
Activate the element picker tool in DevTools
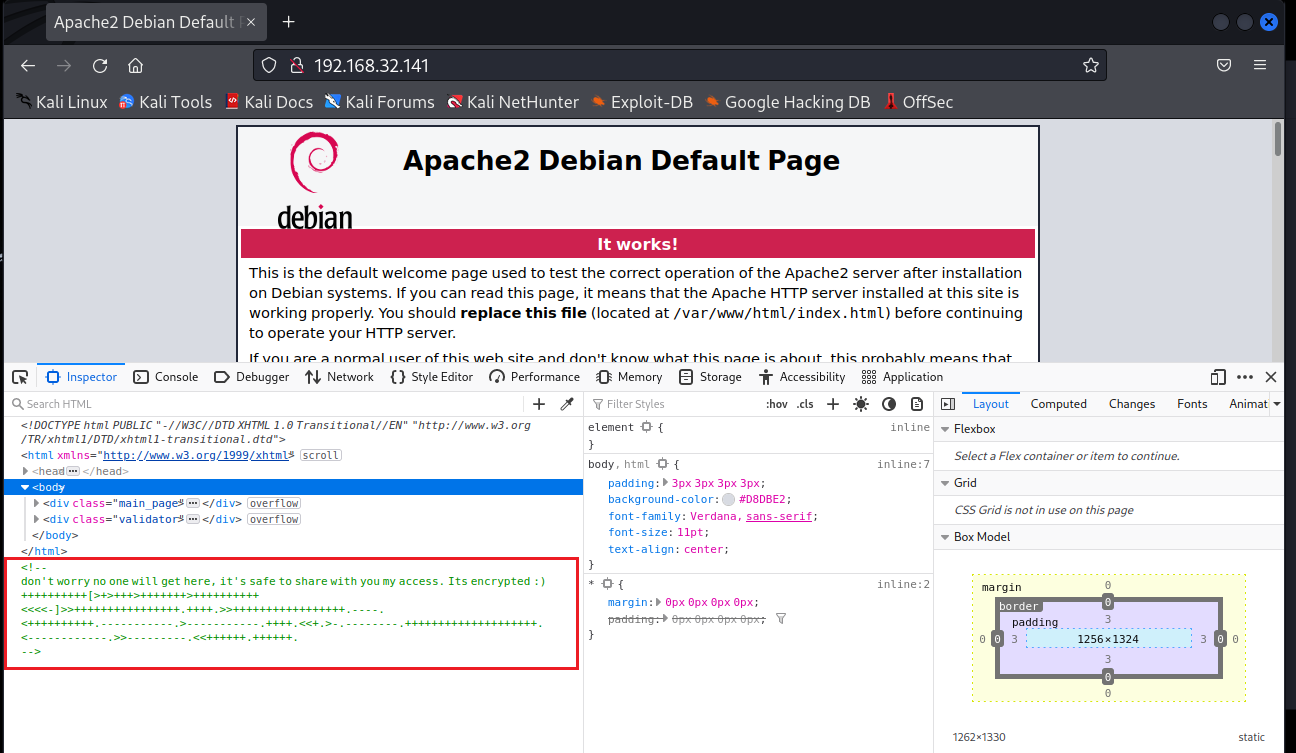(19, 377)
